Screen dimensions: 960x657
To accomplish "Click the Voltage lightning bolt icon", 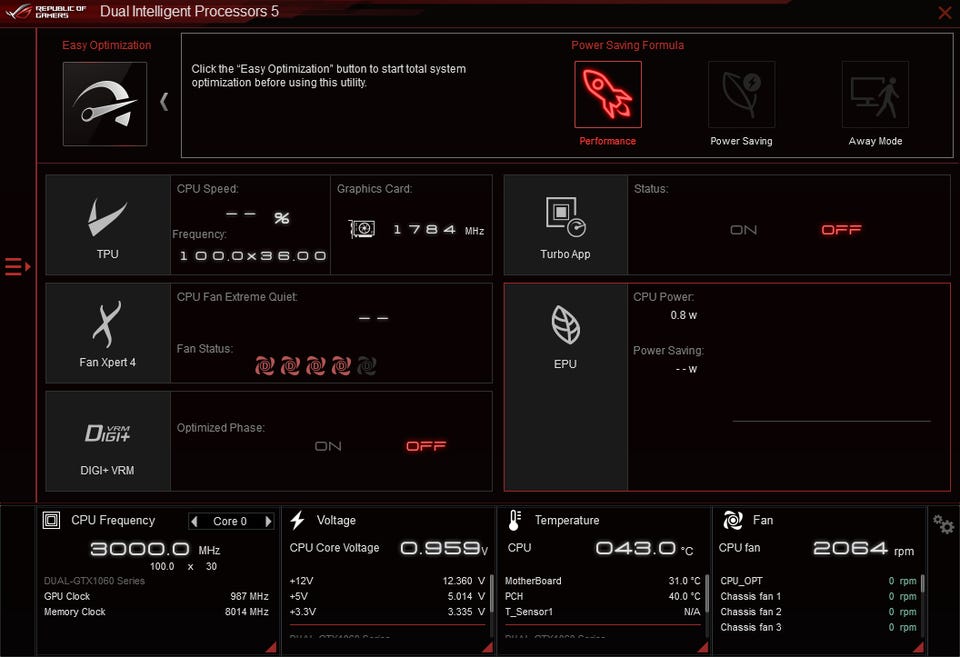I will 298,520.
